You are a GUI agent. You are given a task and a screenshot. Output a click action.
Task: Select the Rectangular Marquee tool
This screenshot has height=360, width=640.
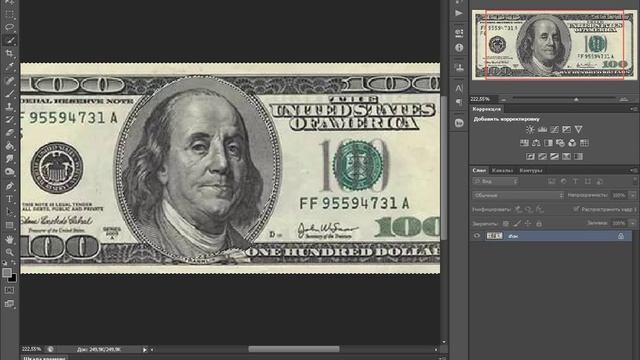tap(9, 14)
